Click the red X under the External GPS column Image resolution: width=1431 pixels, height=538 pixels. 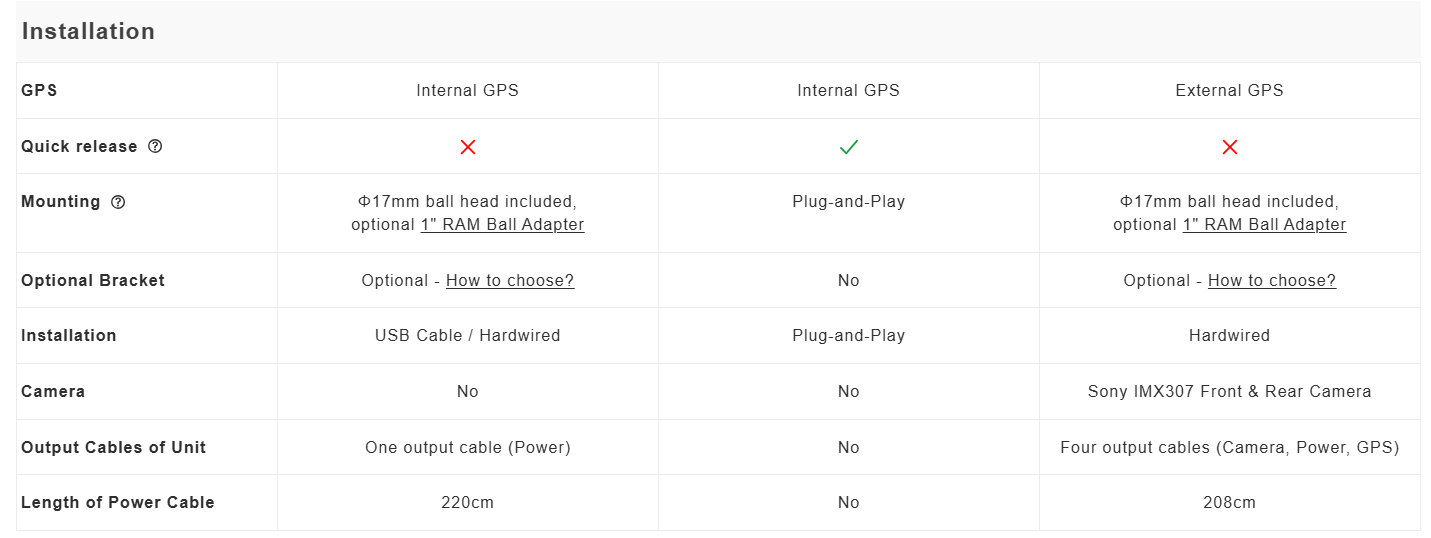(1229, 147)
